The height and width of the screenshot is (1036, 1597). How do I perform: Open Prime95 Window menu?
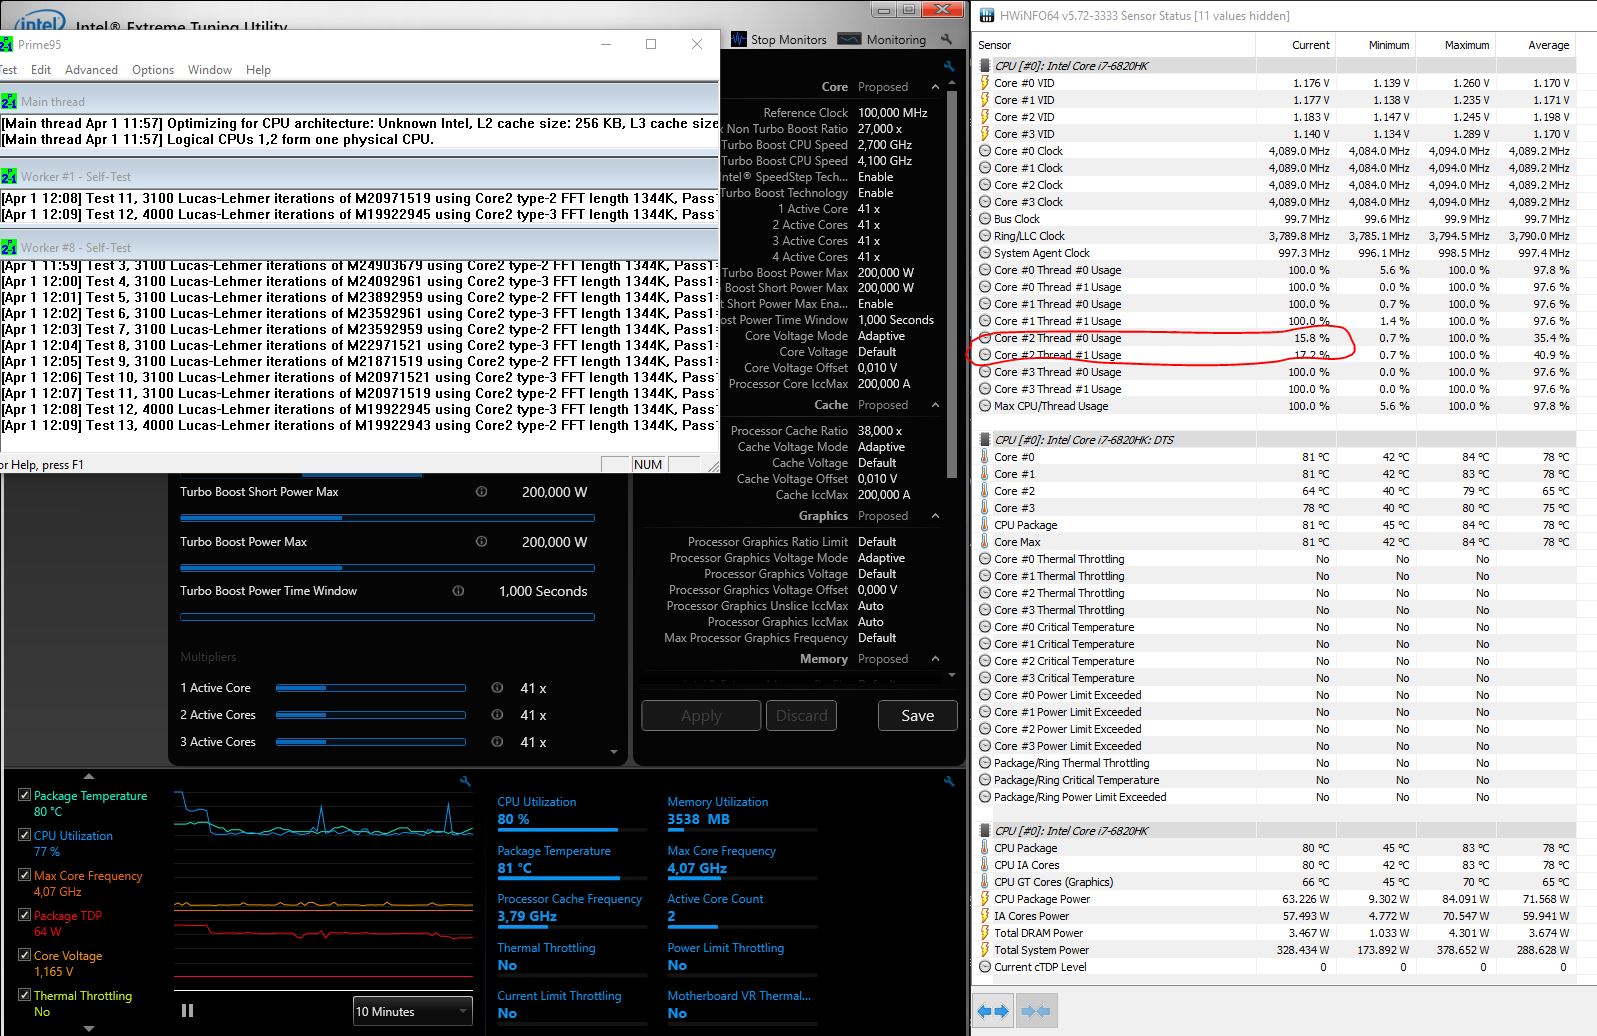coord(210,70)
